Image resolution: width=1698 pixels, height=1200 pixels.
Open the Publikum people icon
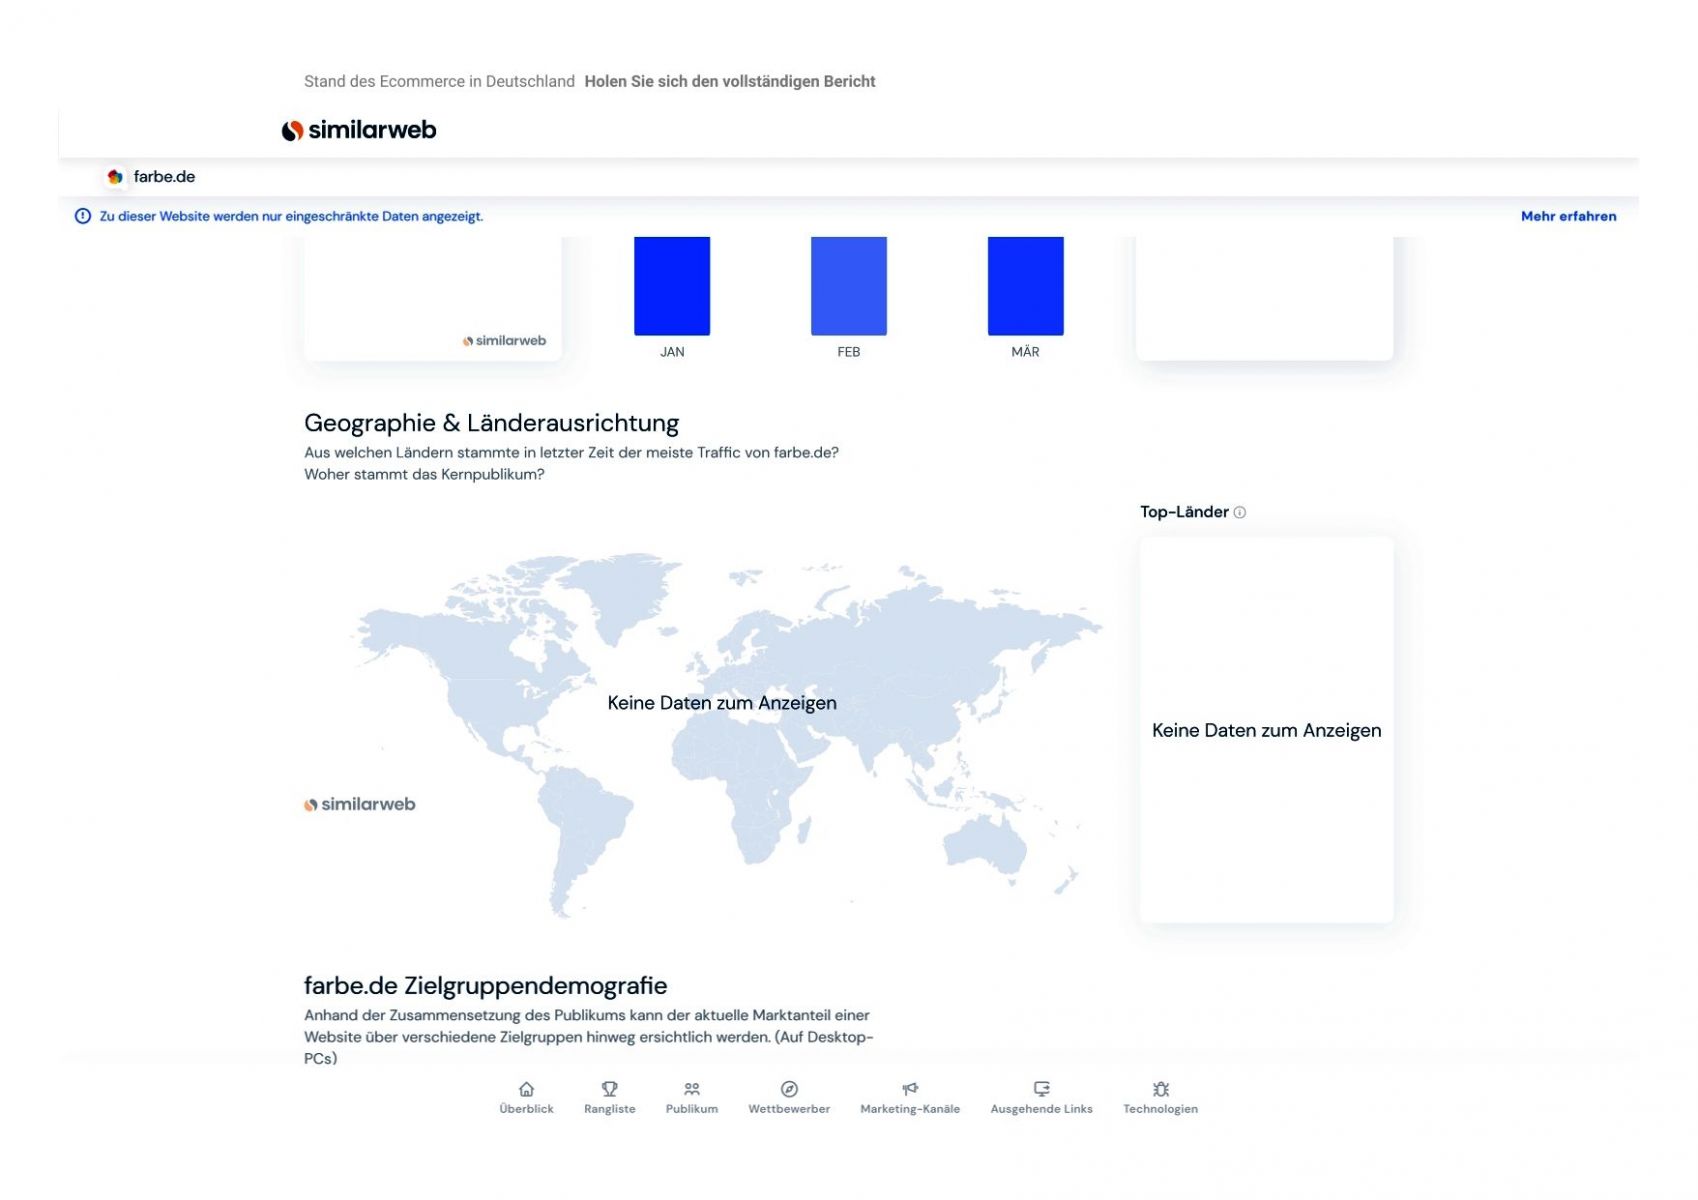tap(691, 1089)
